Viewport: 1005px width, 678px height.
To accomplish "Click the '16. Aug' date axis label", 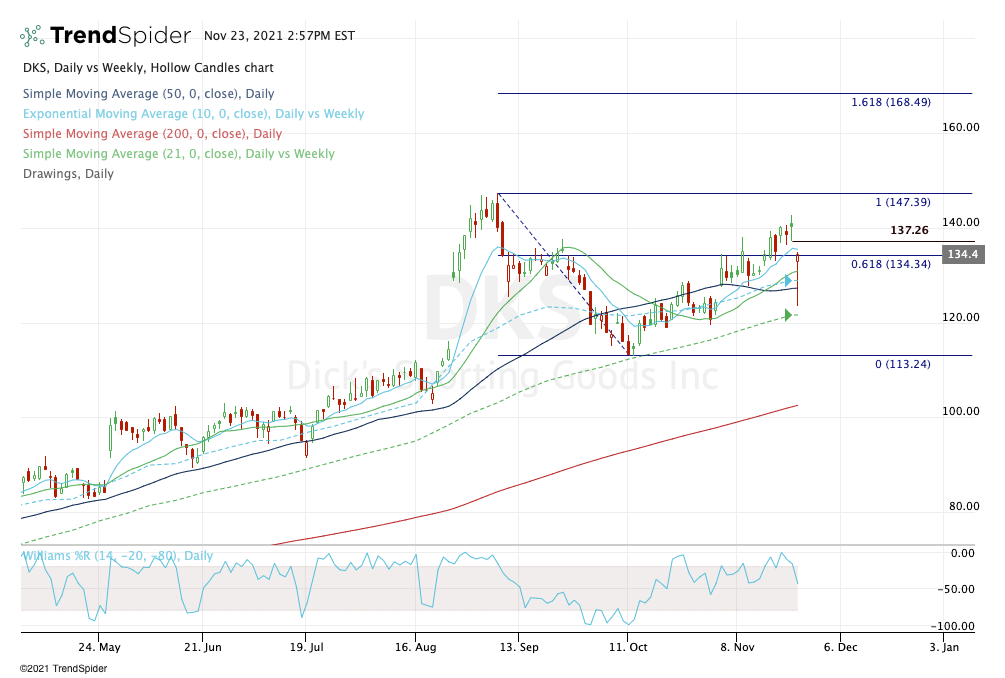I will coord(415,647).
